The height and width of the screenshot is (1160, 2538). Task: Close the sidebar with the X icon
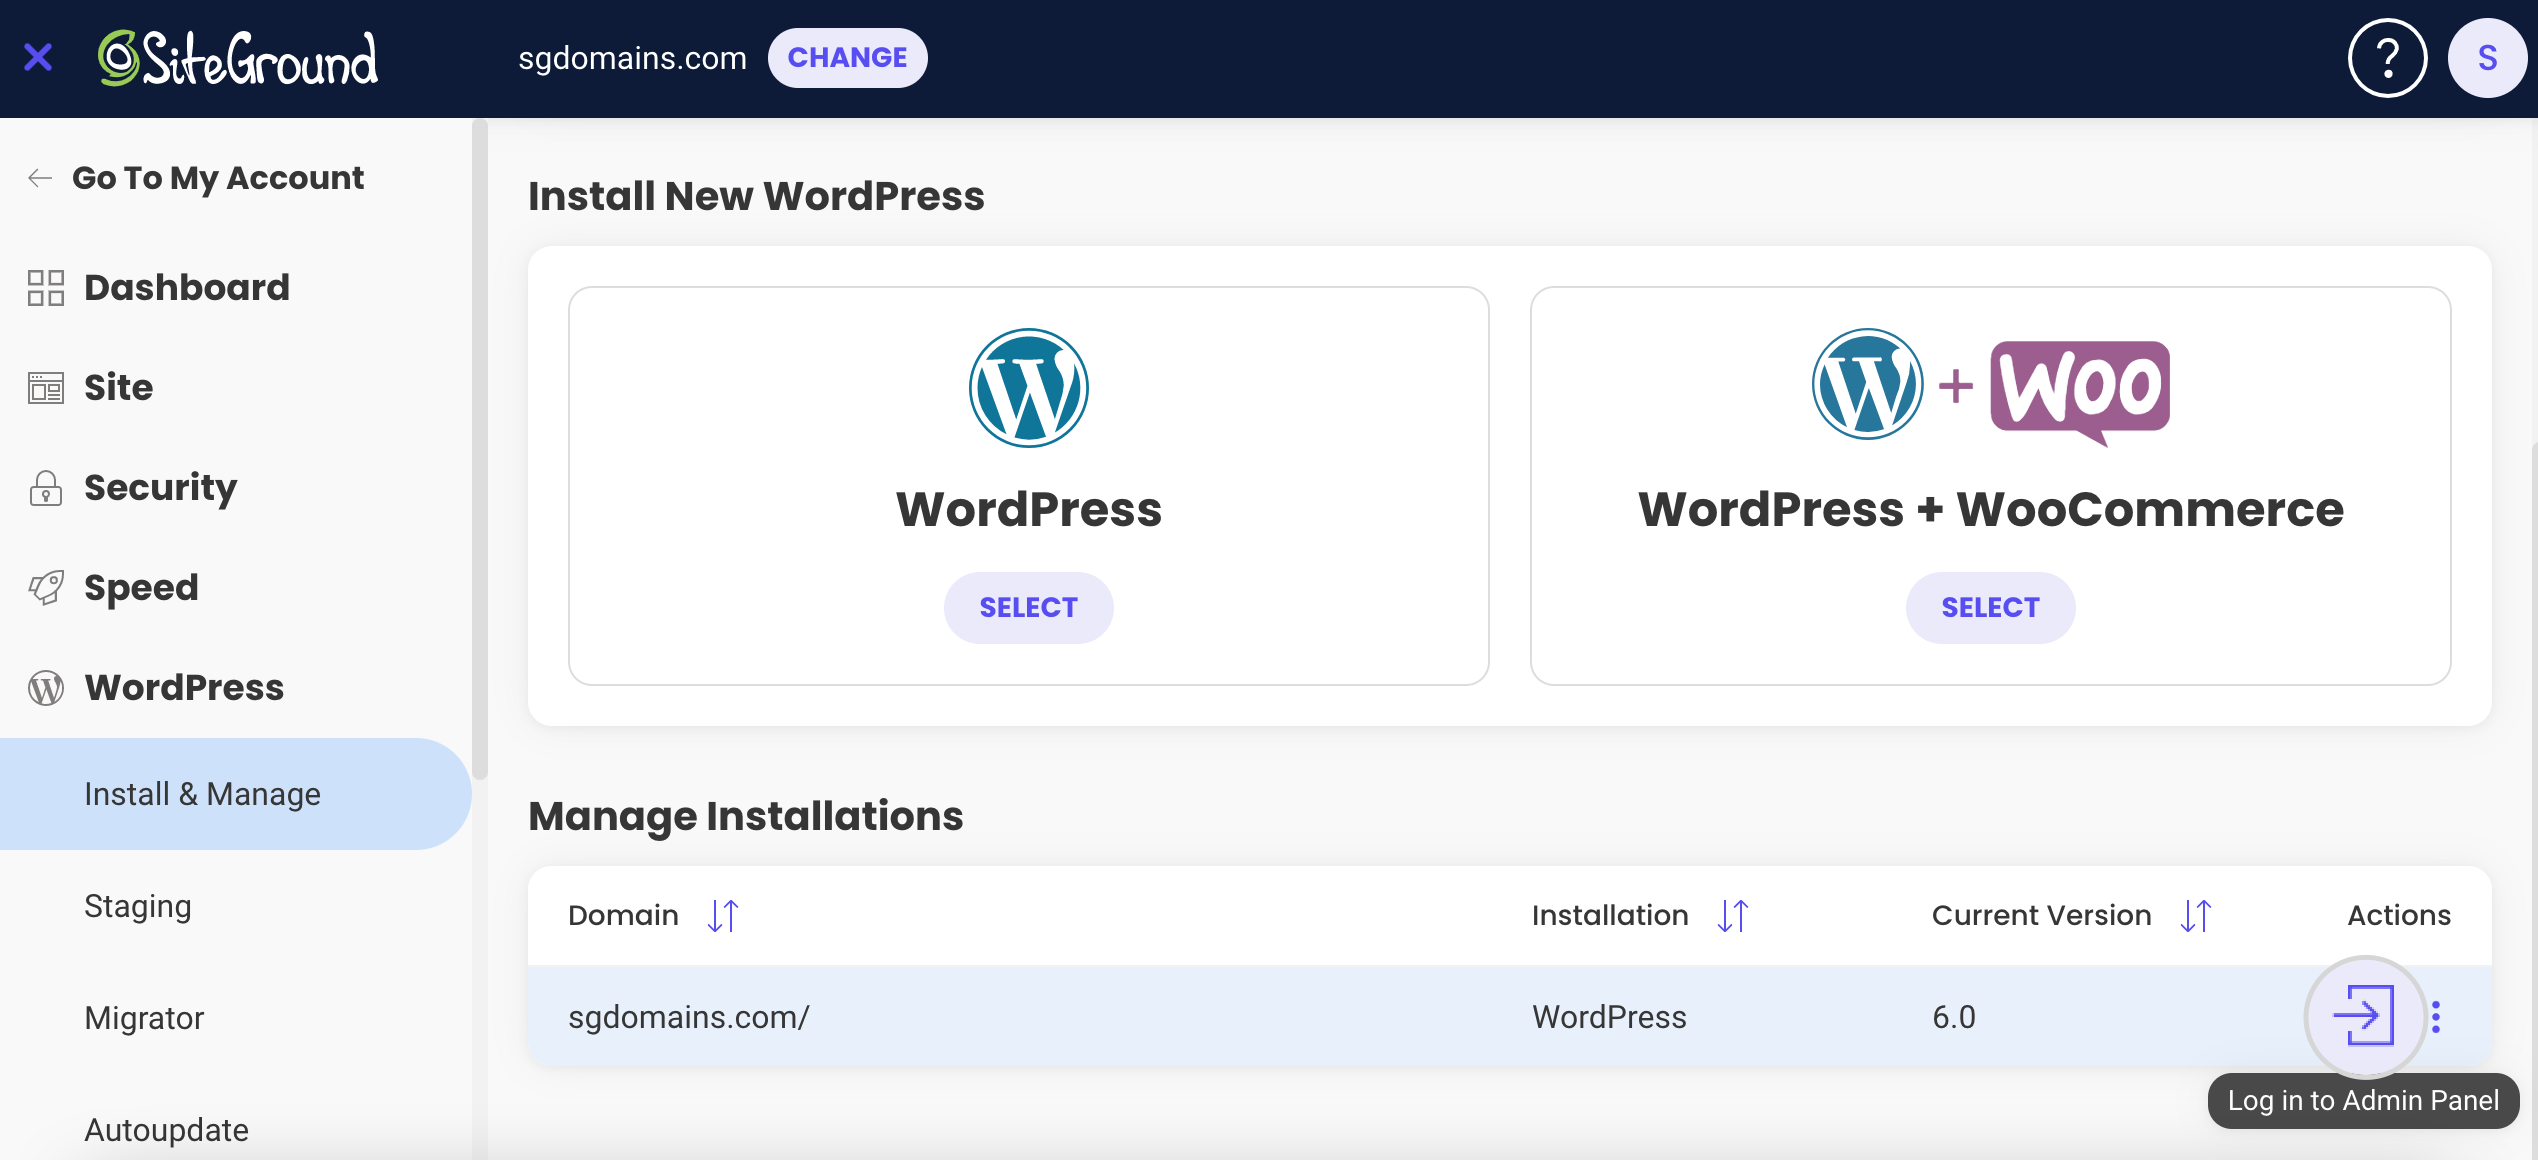point(38,58)
